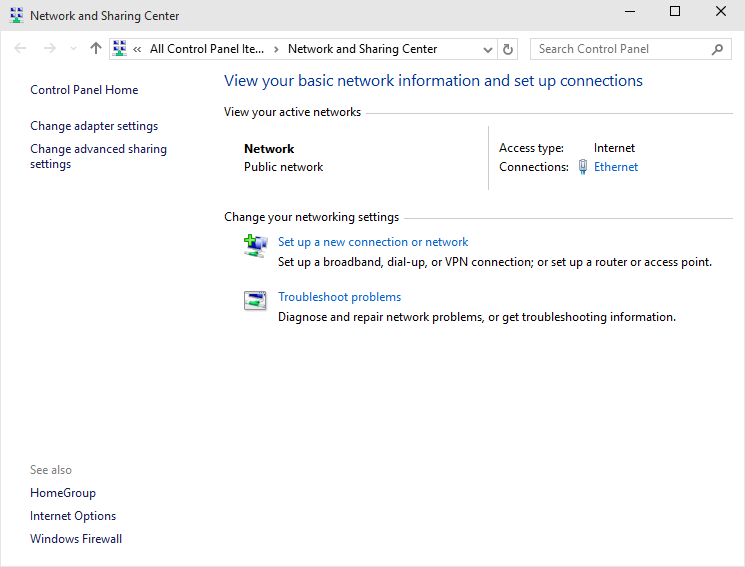Click Network and Sharing Center breadcrumb

[x=363, y=49]
